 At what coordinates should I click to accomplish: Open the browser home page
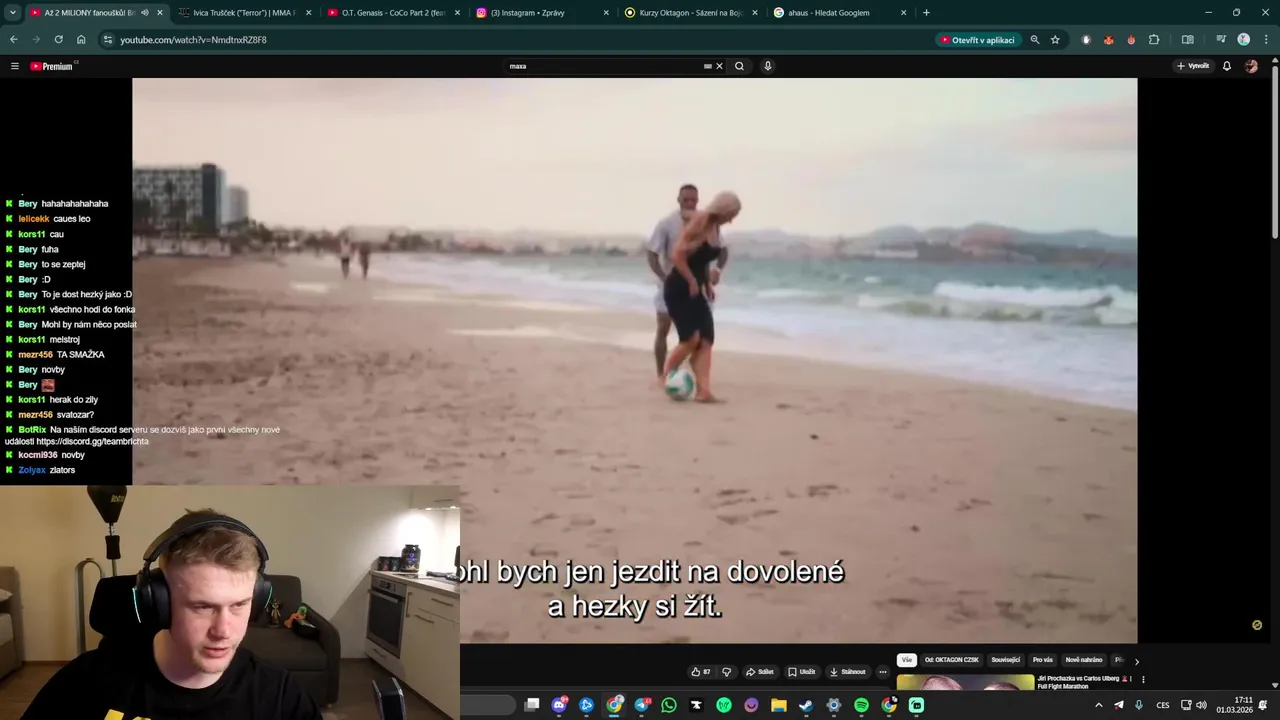click(x=81, y=40)
